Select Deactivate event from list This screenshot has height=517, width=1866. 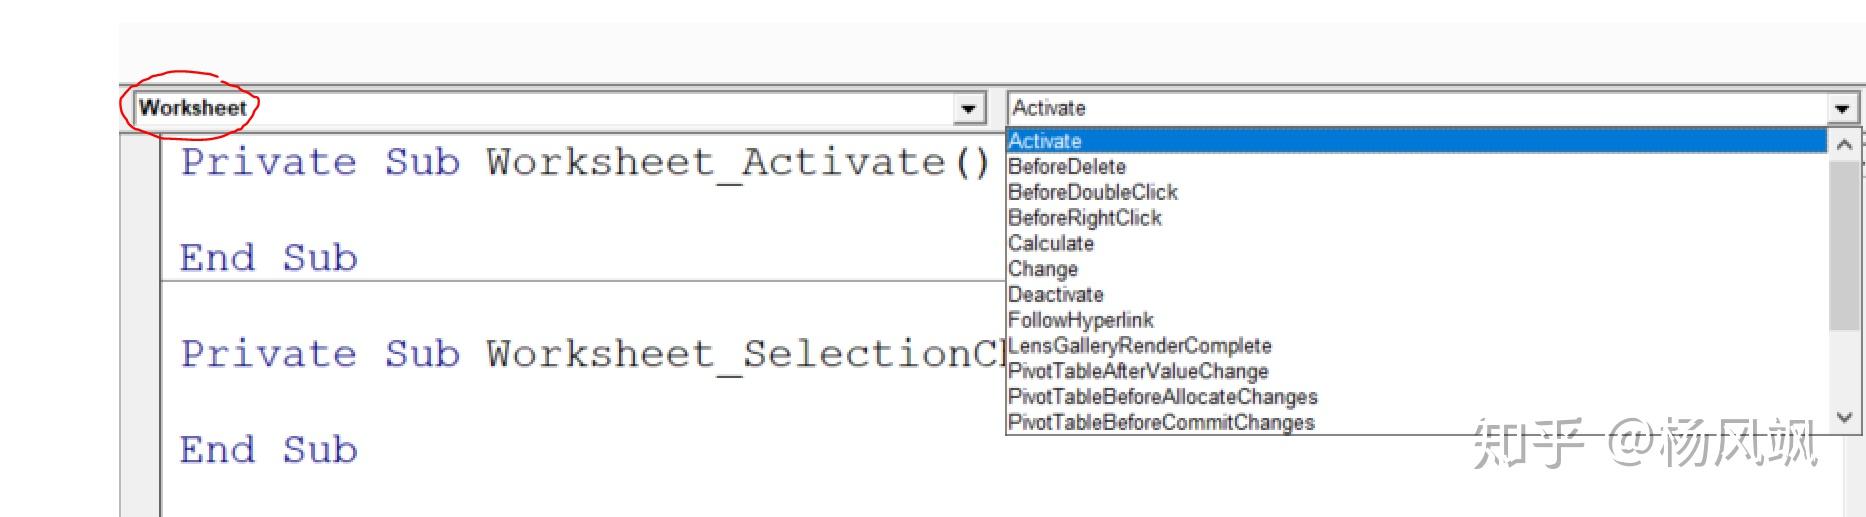[1056, 295]
